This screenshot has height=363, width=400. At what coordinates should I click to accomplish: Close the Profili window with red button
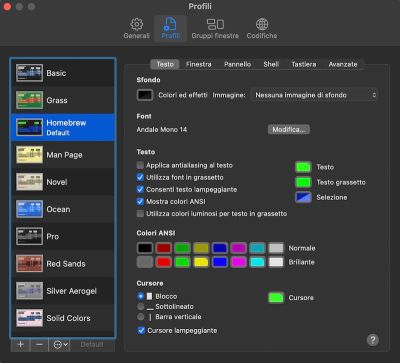(7, 7)
